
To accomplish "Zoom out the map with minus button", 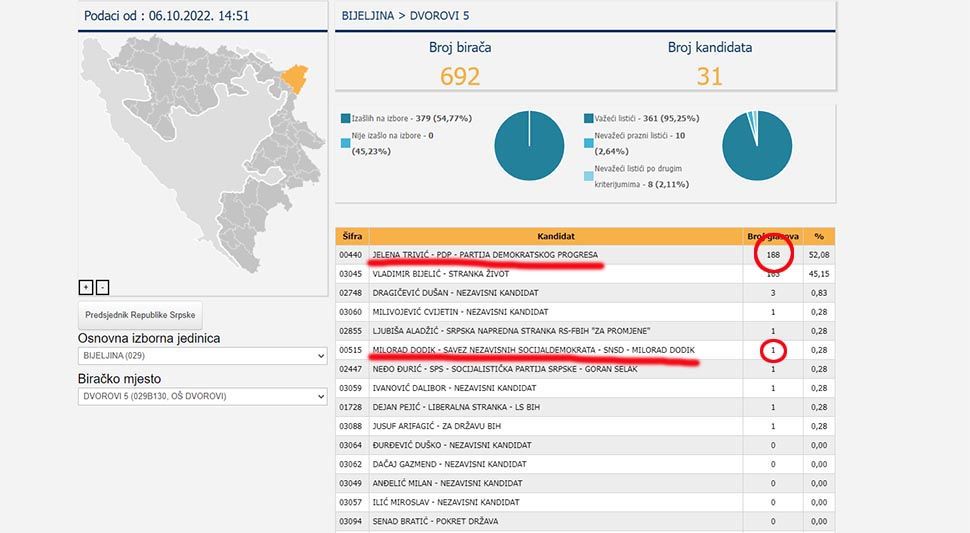I will 102,287.
